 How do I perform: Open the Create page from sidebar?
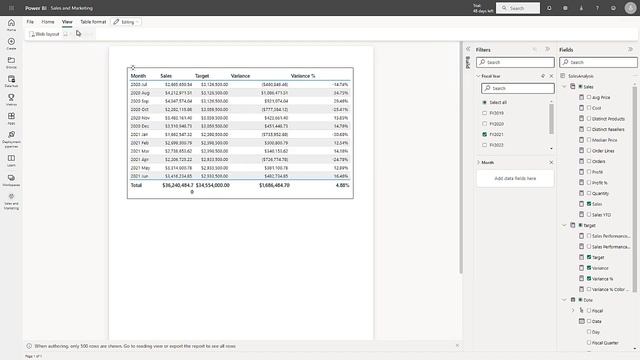(11, 44)
